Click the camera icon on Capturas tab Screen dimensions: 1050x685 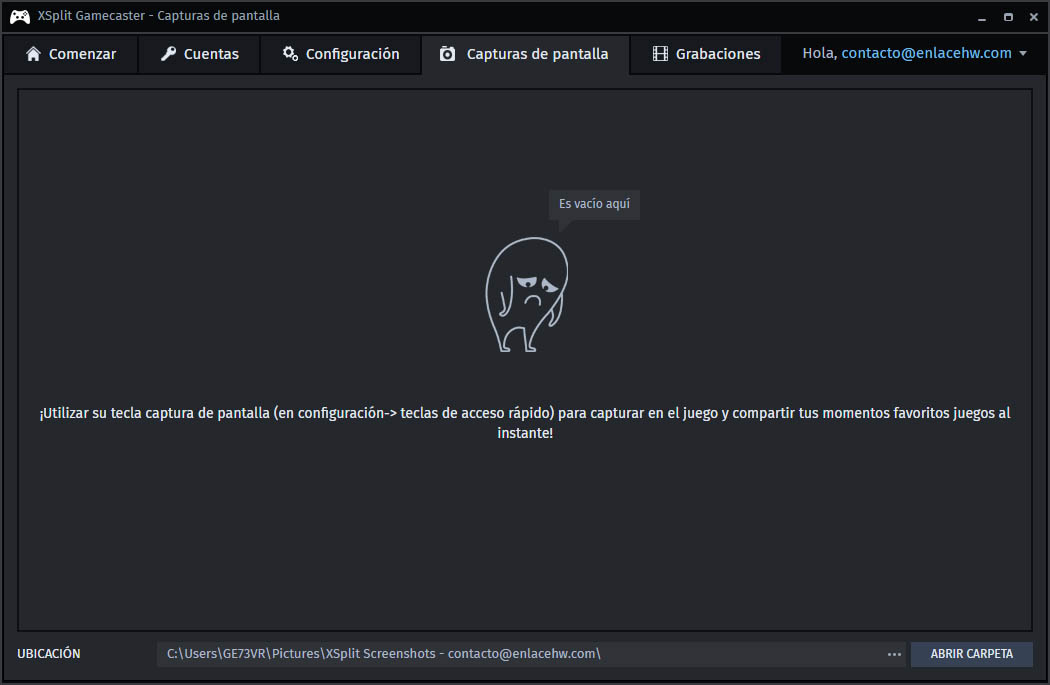(x=448, y=54)
